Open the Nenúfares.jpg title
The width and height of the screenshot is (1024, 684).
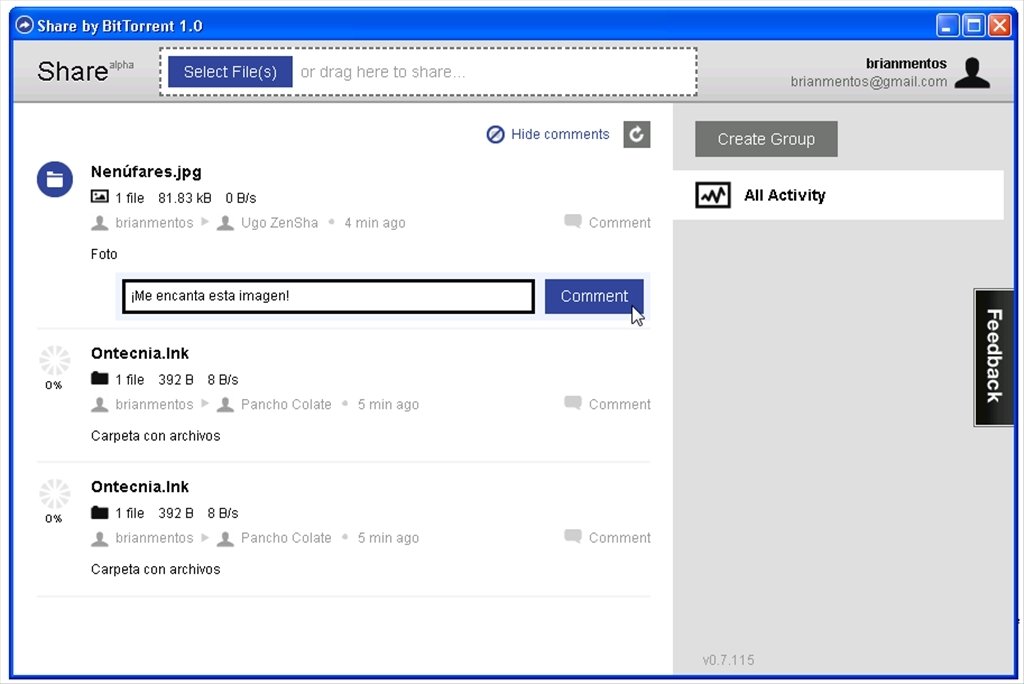point(146,172)
